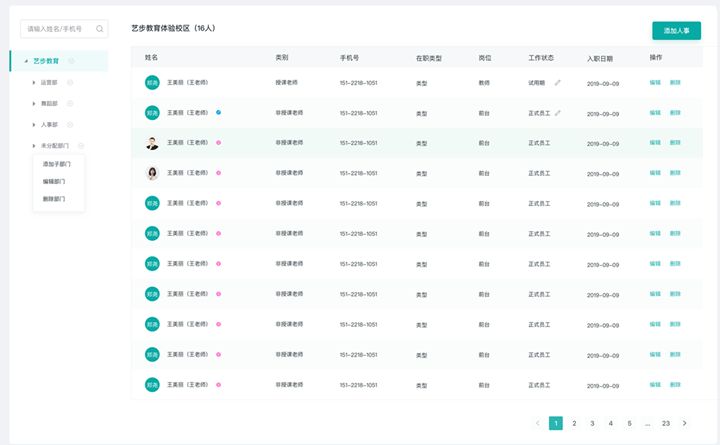
Task: Click green avatar in 授课老师 row
Action: pyautogui.click(x=152, y=83)
